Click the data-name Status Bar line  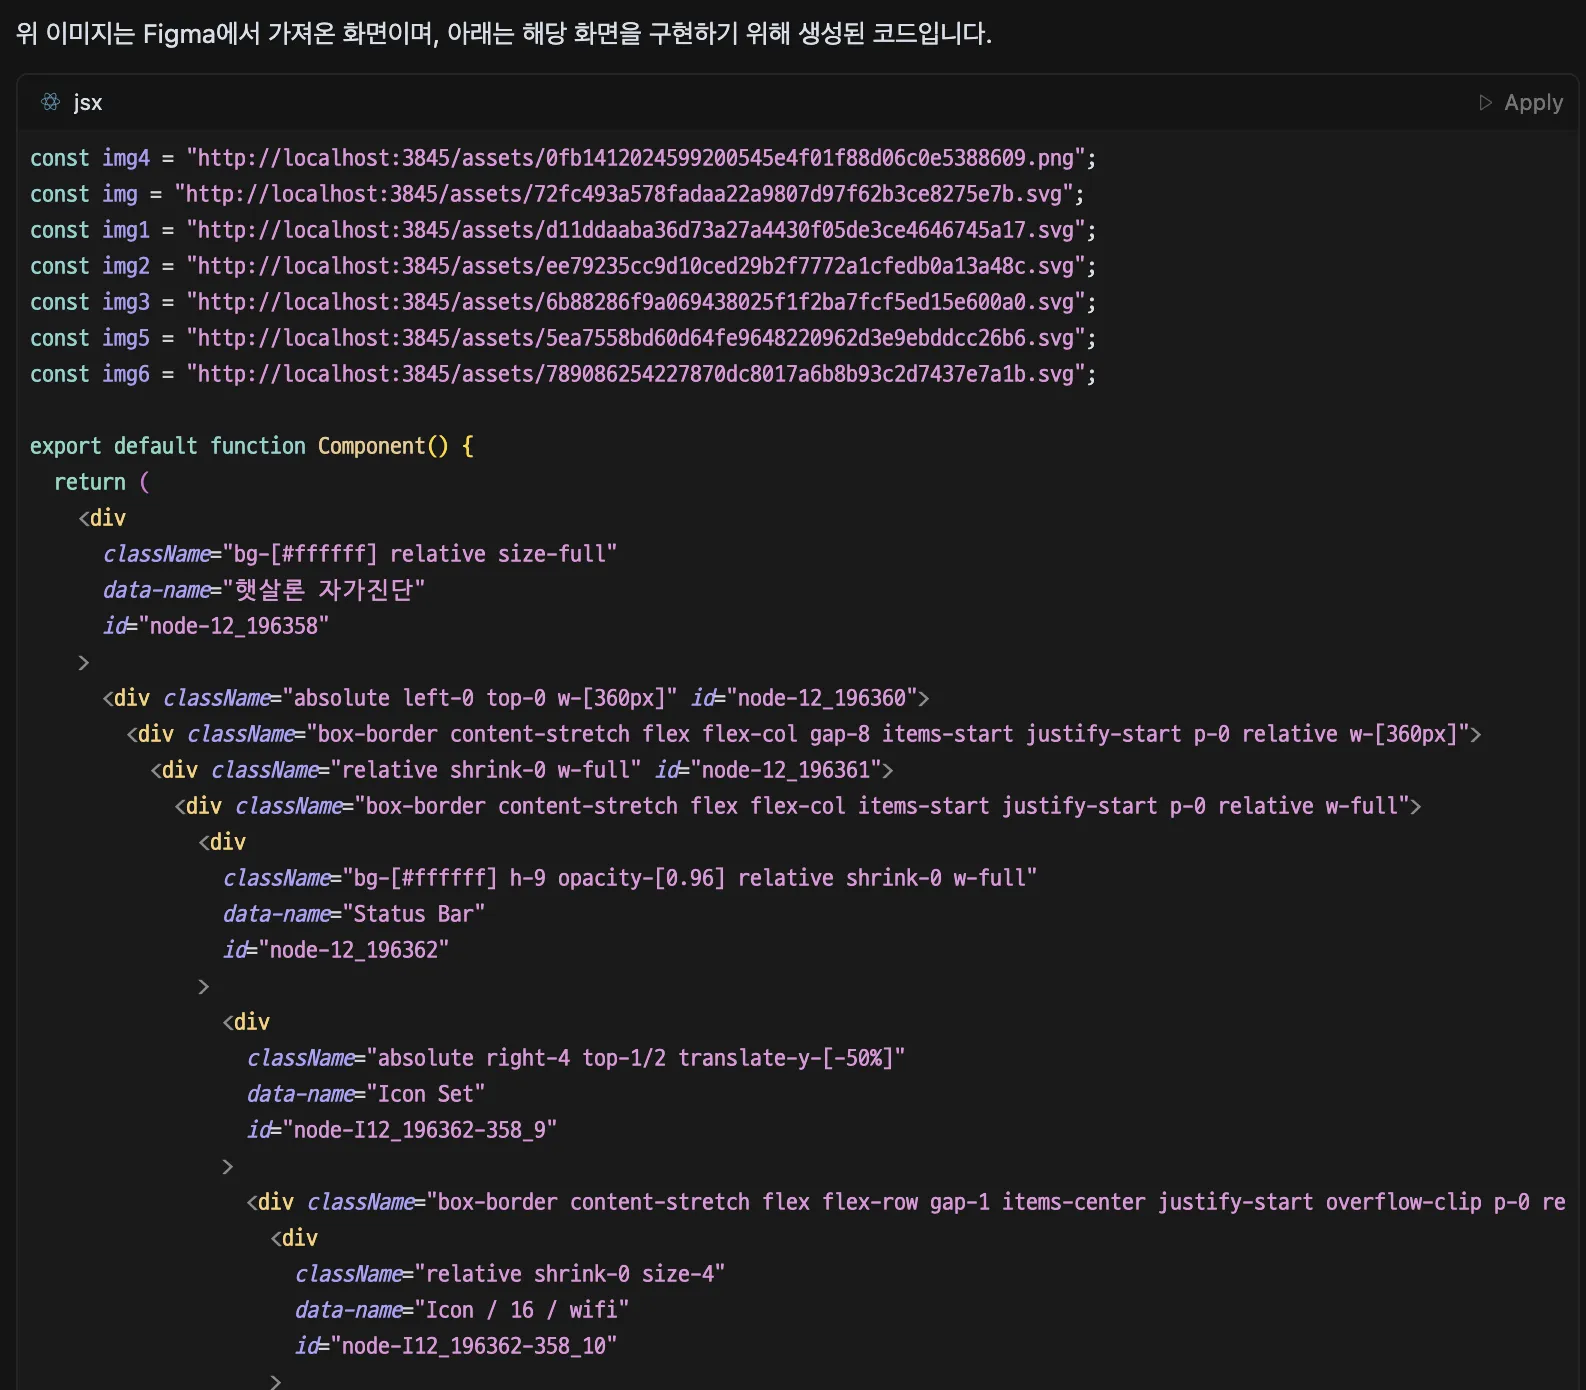(x=354, y=914)
